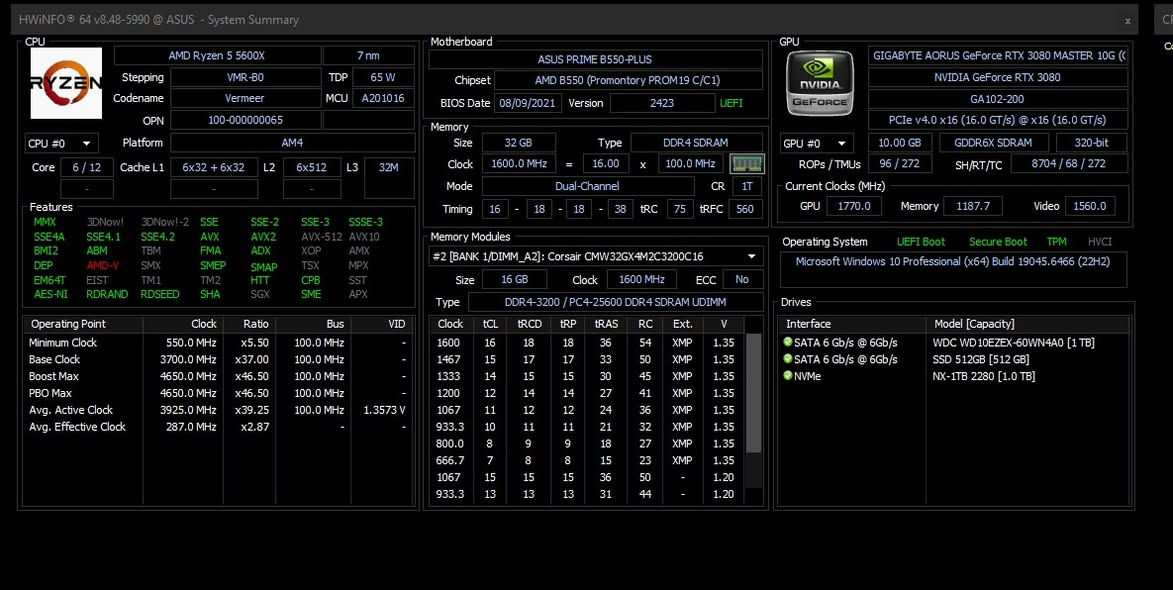Click the GPU memory clock 1187.7 field
Viewport: 1173px width, 590px height.
973,206
